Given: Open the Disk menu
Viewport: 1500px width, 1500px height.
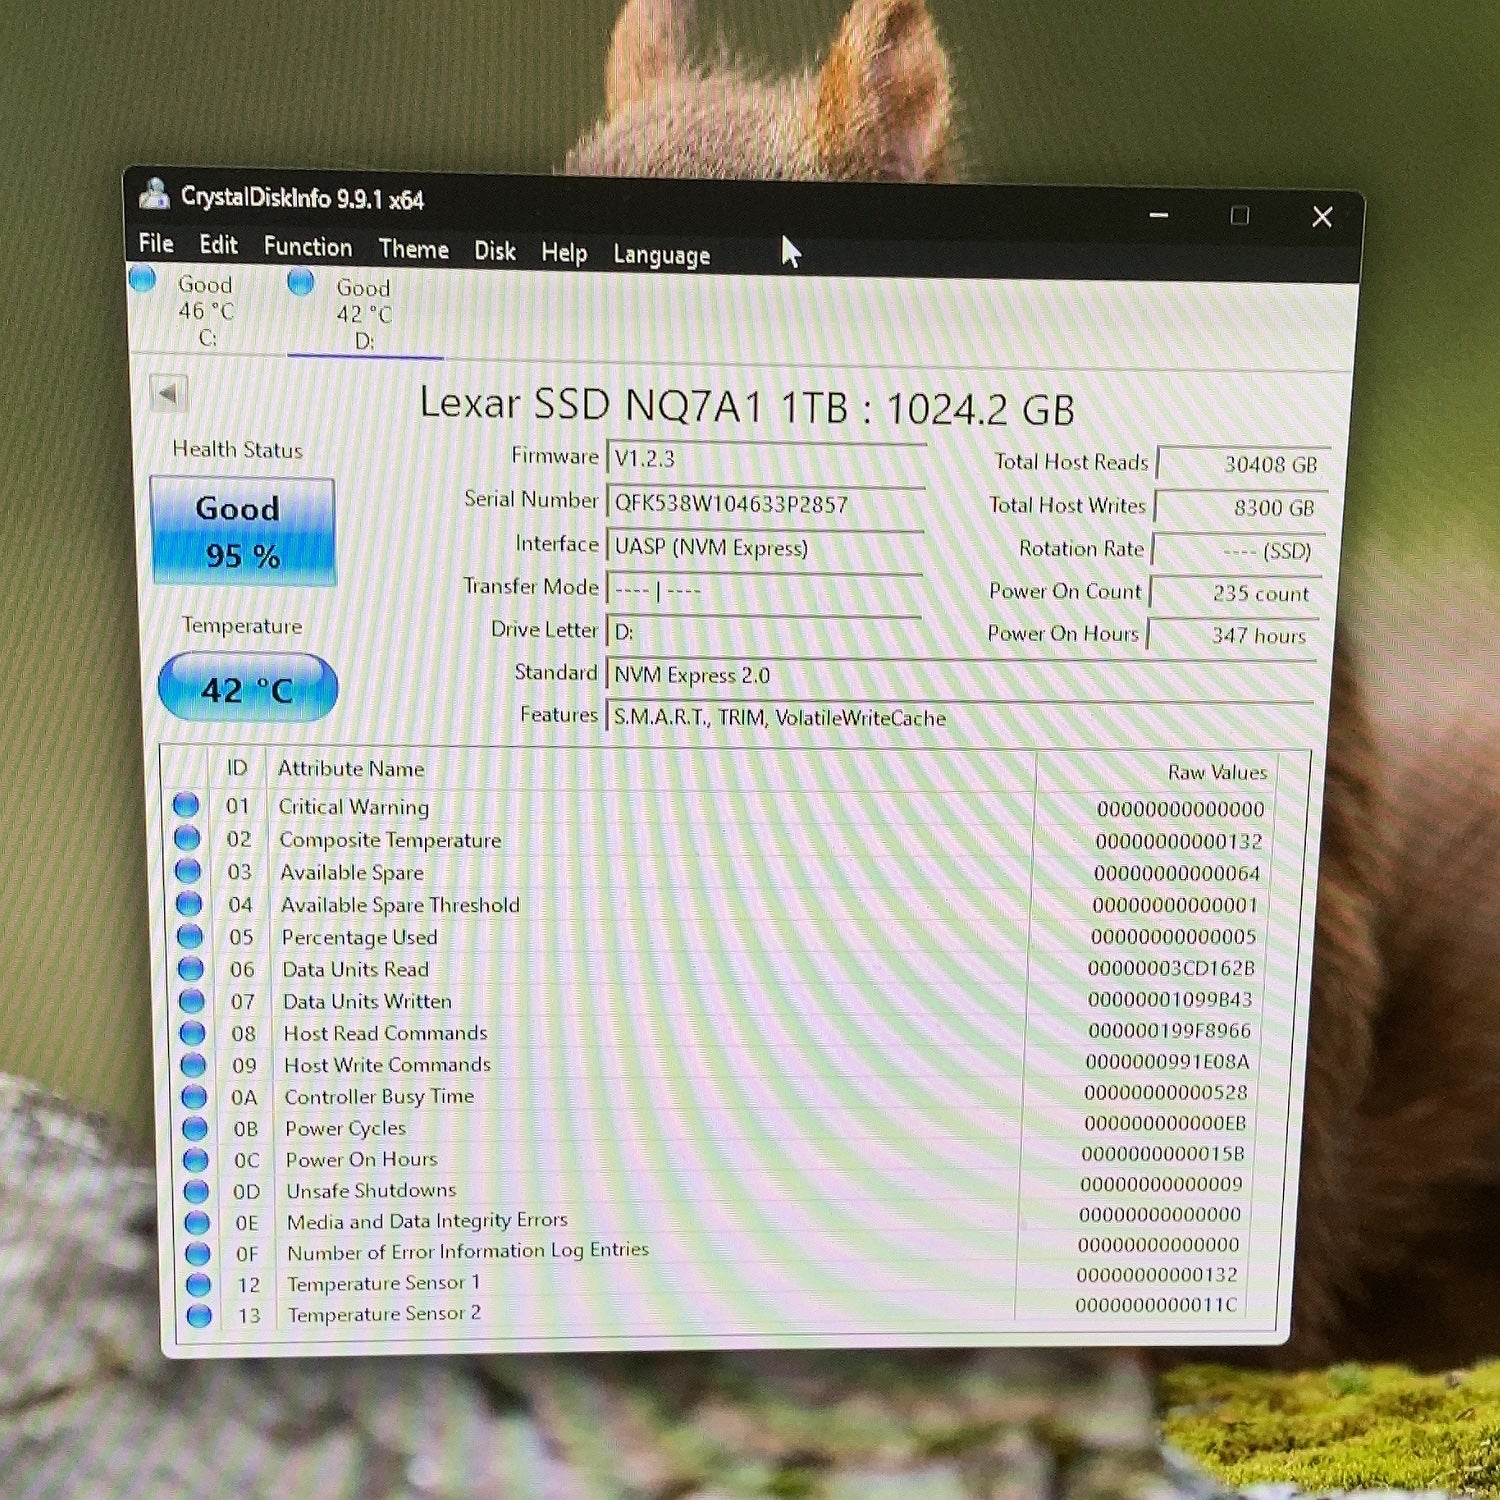Looking at the screenshot, I should [x=495, y=251].
